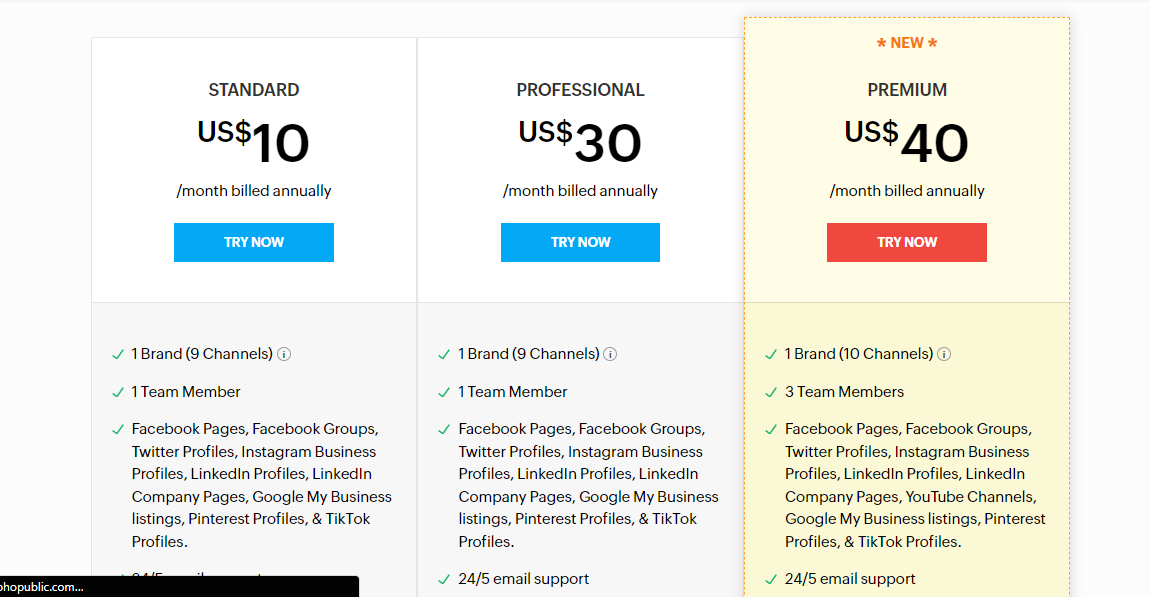Click info icon beside Premium 10 Channels
The image size is (1150, 597).
(944, 354)
